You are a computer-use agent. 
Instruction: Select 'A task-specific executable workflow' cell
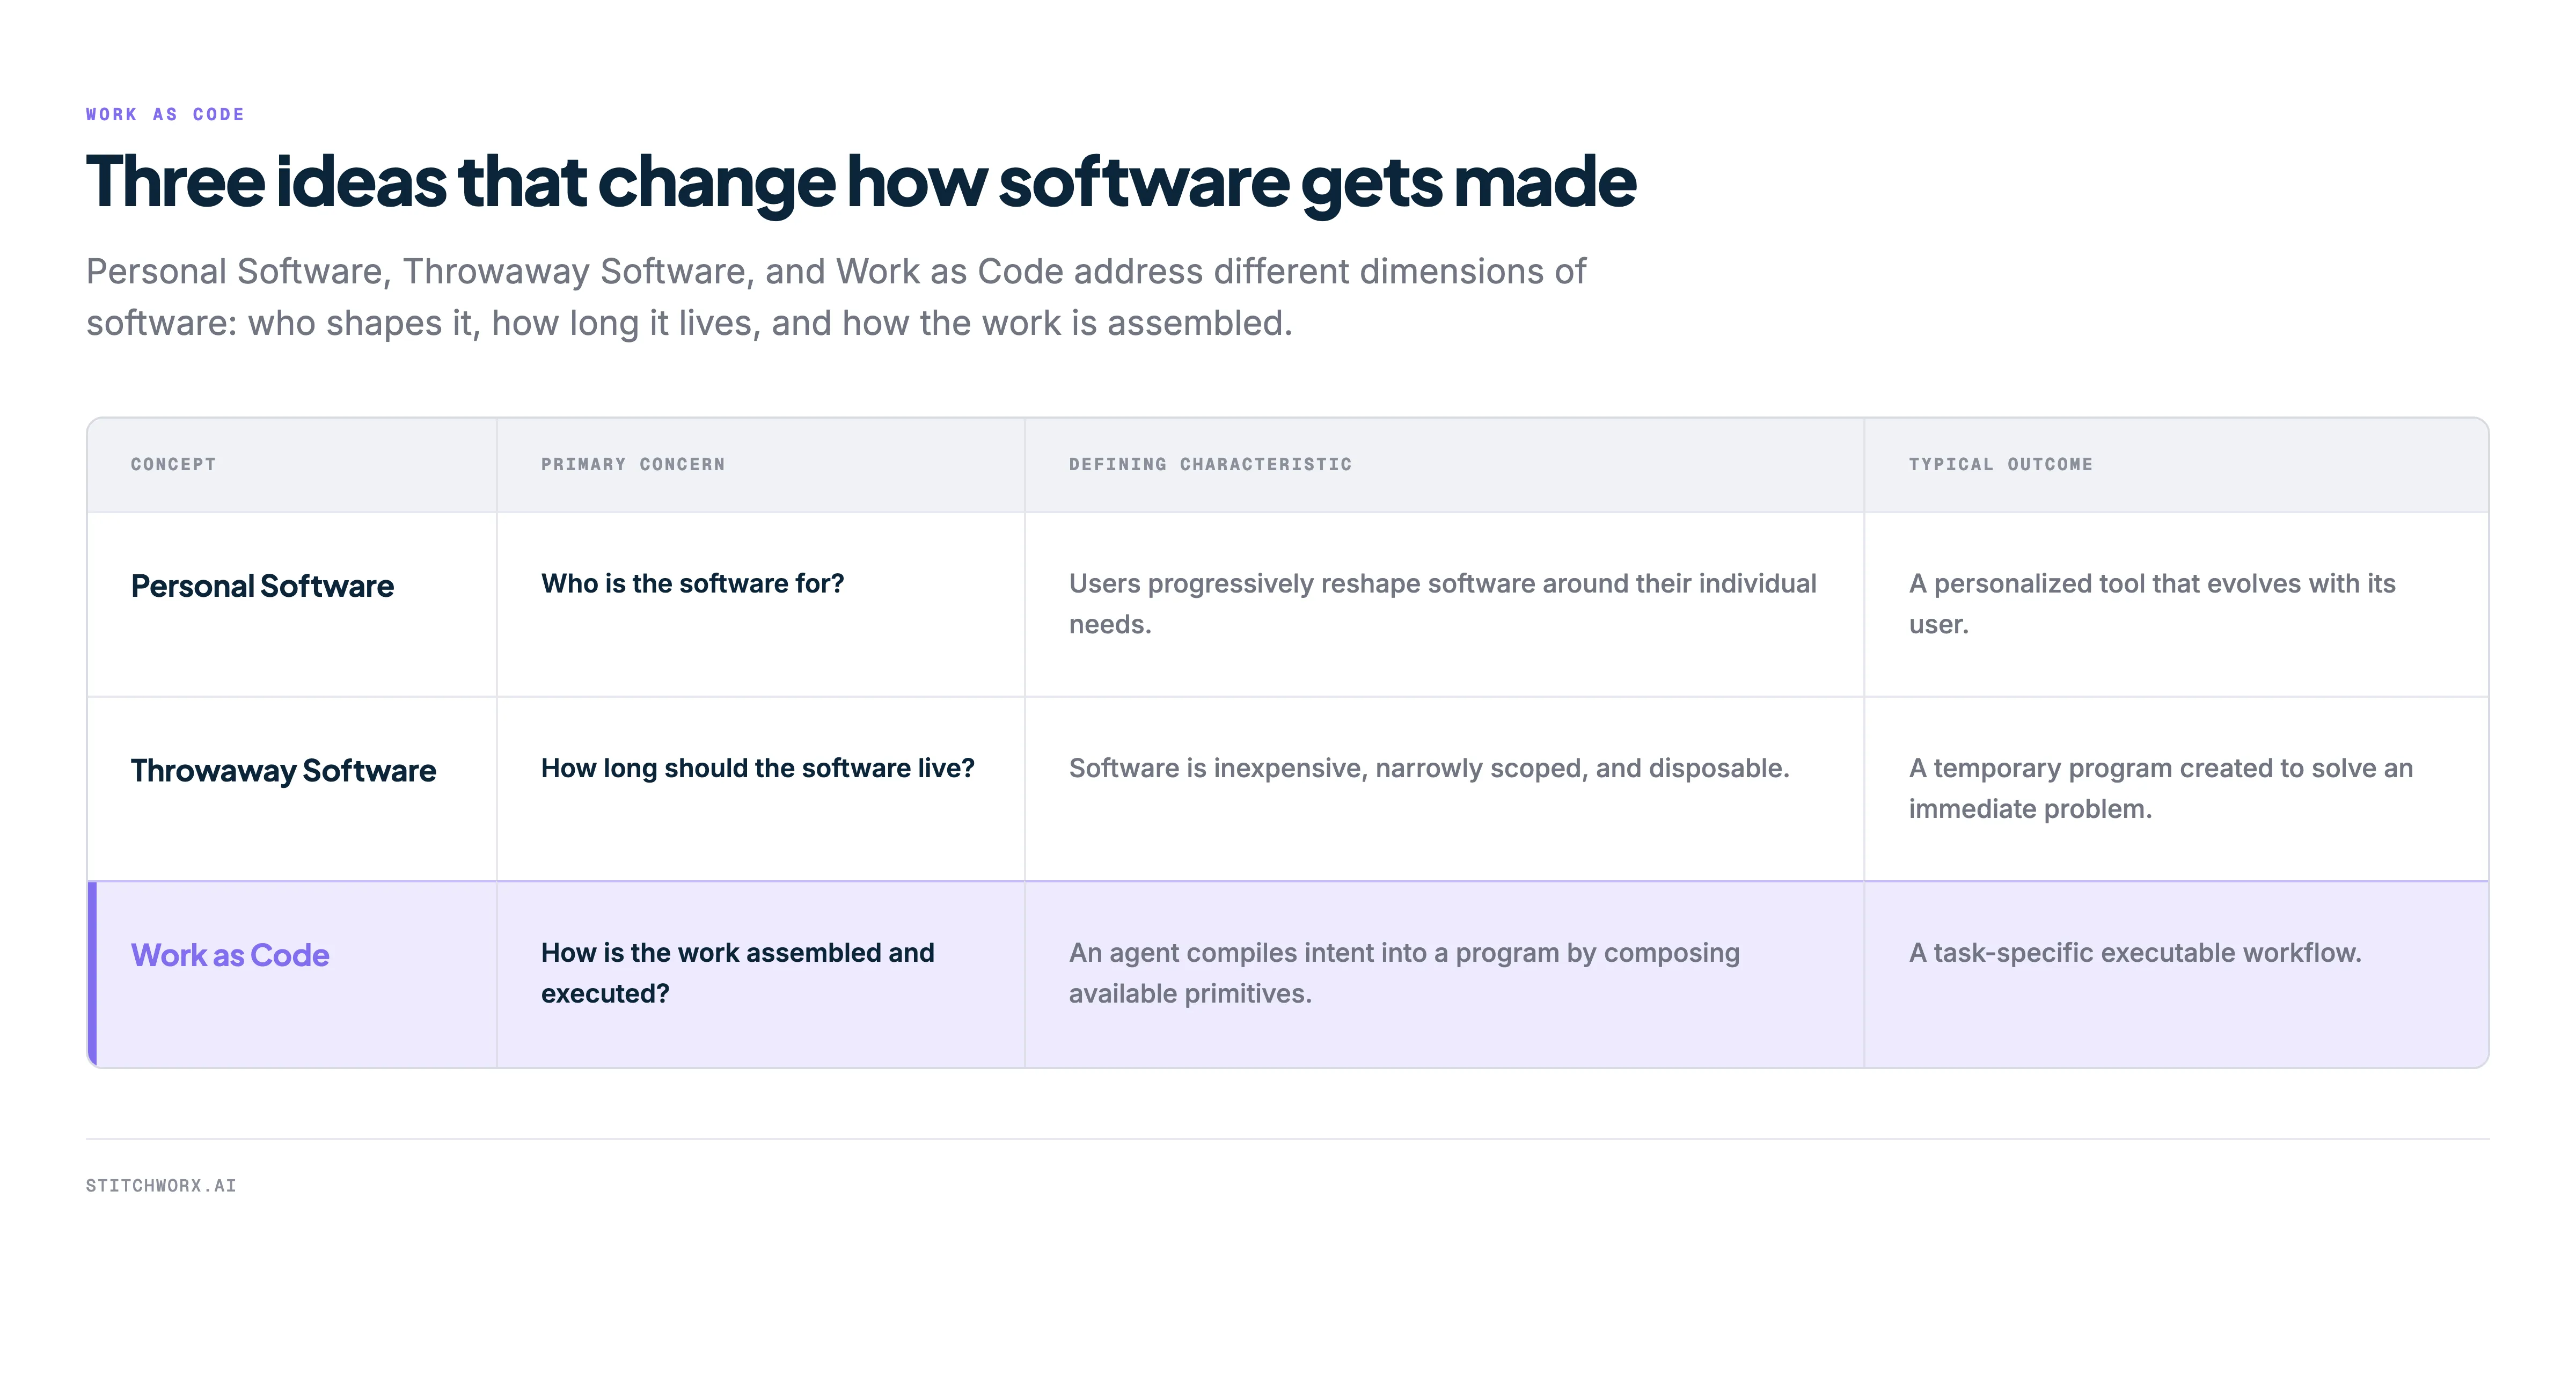click(2135, 953)
